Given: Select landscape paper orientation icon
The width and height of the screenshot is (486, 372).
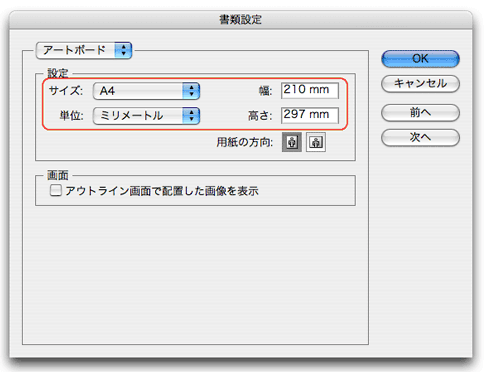Looking at the screenshot, I should (316, 142).
